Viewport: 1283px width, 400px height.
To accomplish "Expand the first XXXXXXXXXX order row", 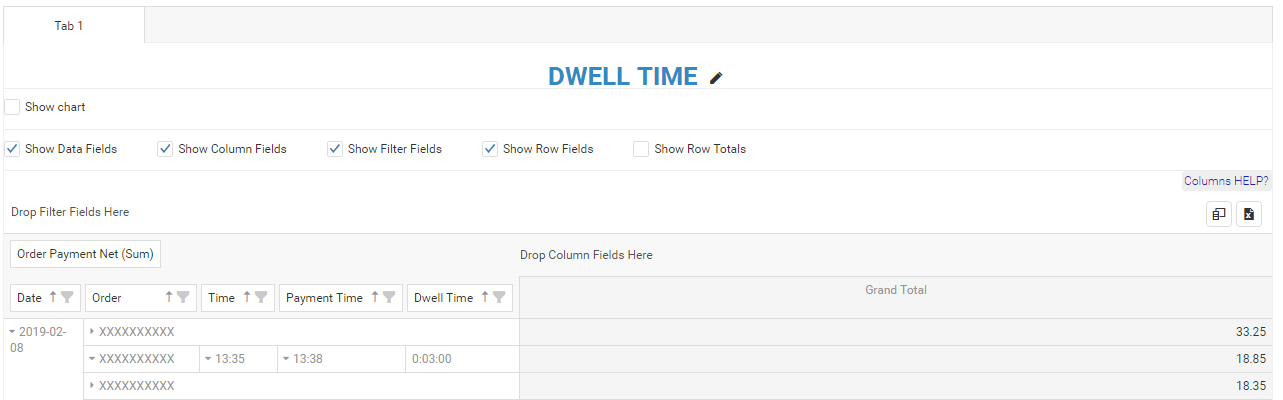I will point(92,331).
